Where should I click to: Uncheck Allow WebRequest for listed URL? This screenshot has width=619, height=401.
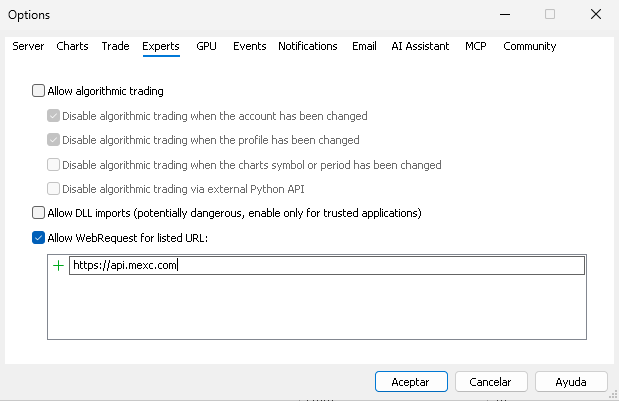click(38, 238)
